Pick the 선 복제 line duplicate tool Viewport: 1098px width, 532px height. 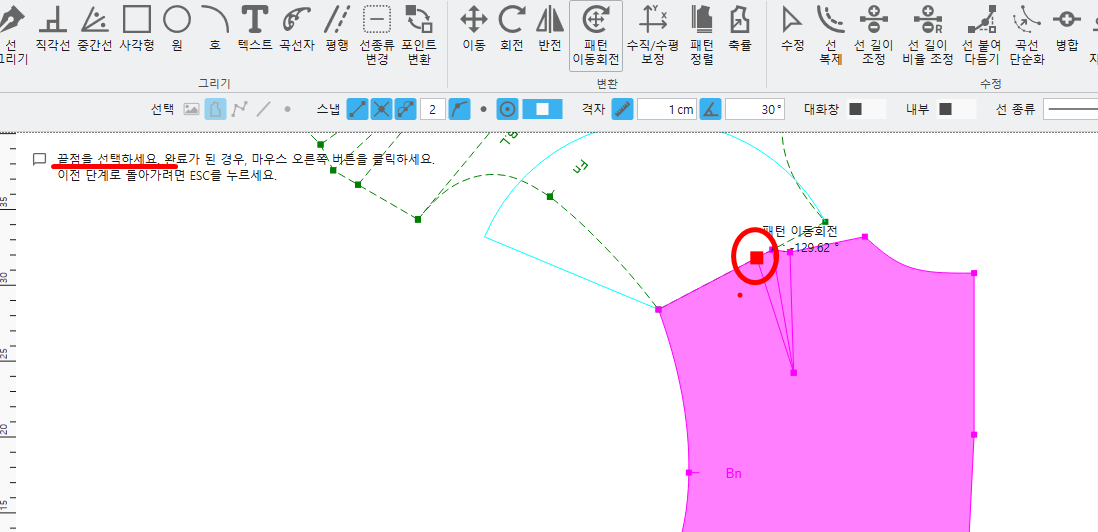pos(830,35)
